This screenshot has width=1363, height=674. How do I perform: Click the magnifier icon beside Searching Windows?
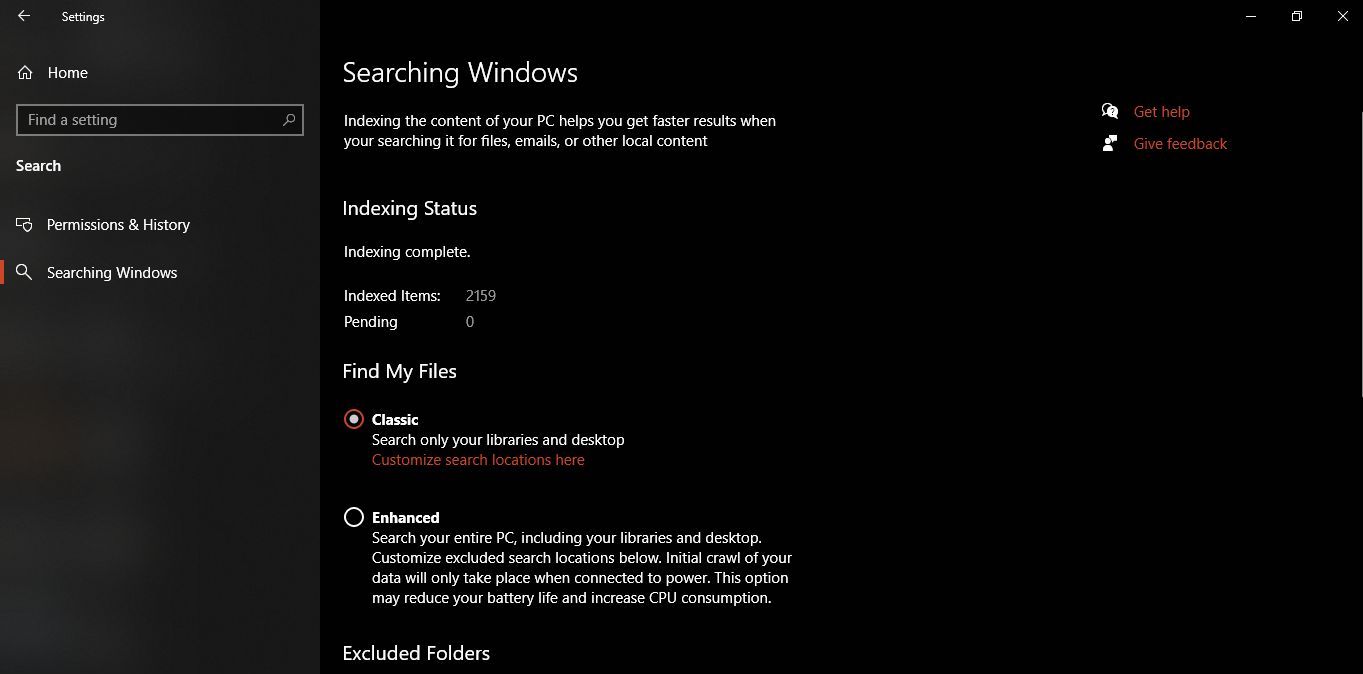click(23, 272)
